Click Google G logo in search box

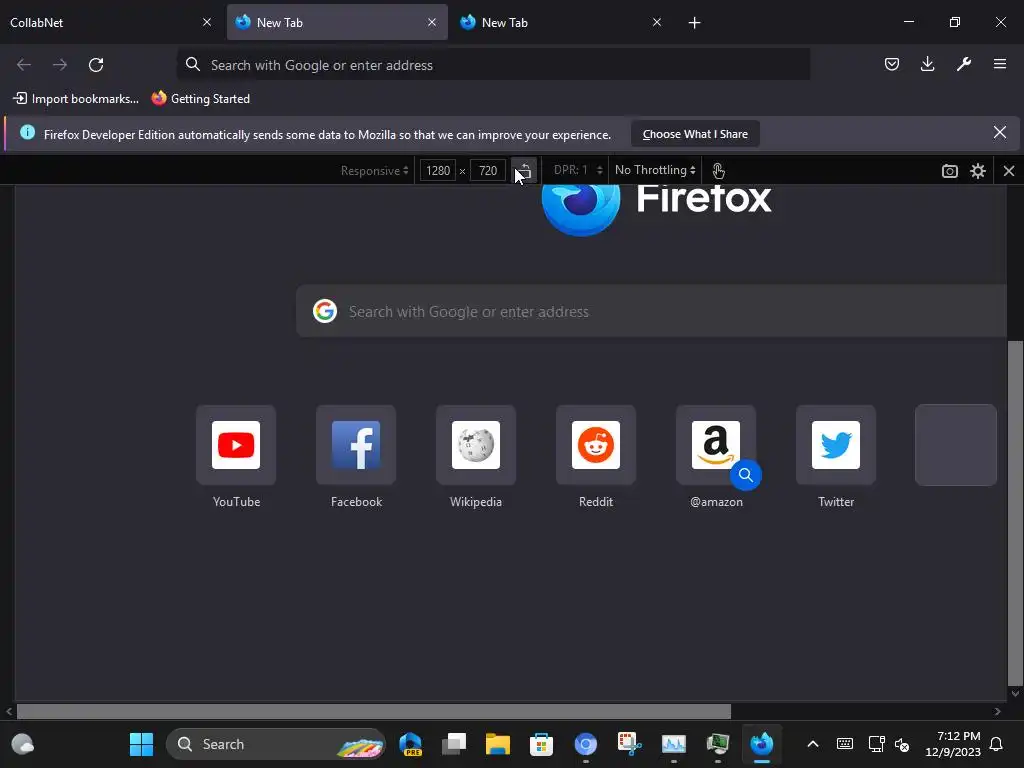[x=325, y=311]
